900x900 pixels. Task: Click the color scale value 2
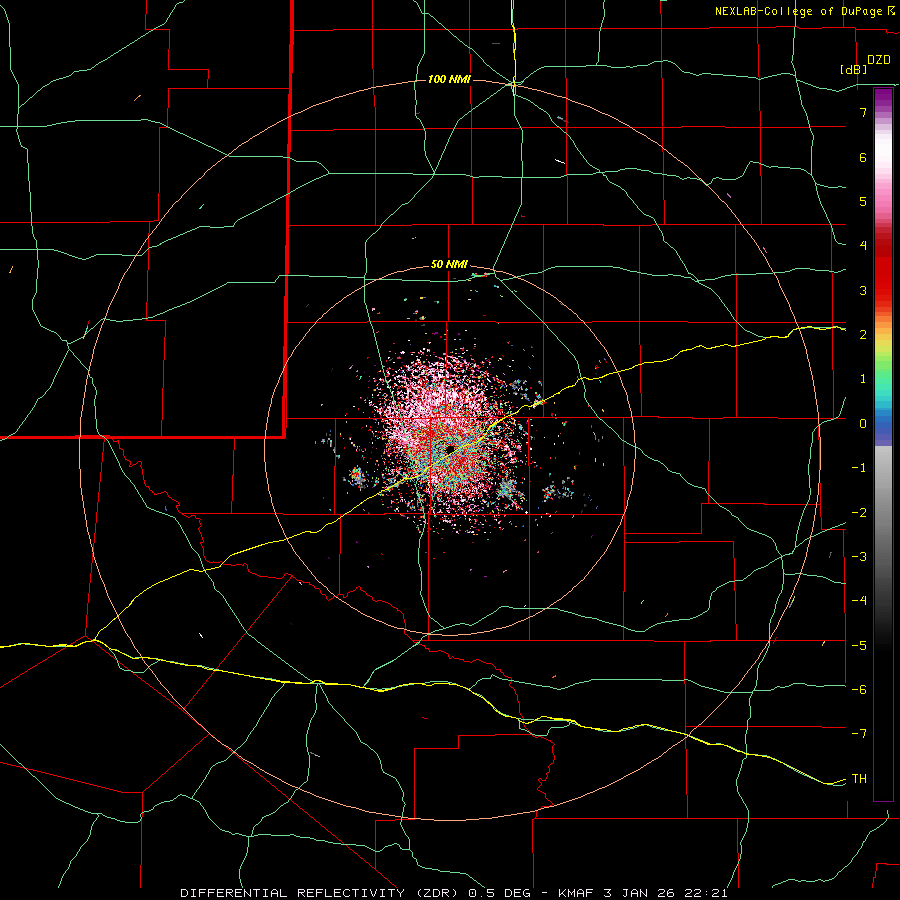click(x=863, y=335)
